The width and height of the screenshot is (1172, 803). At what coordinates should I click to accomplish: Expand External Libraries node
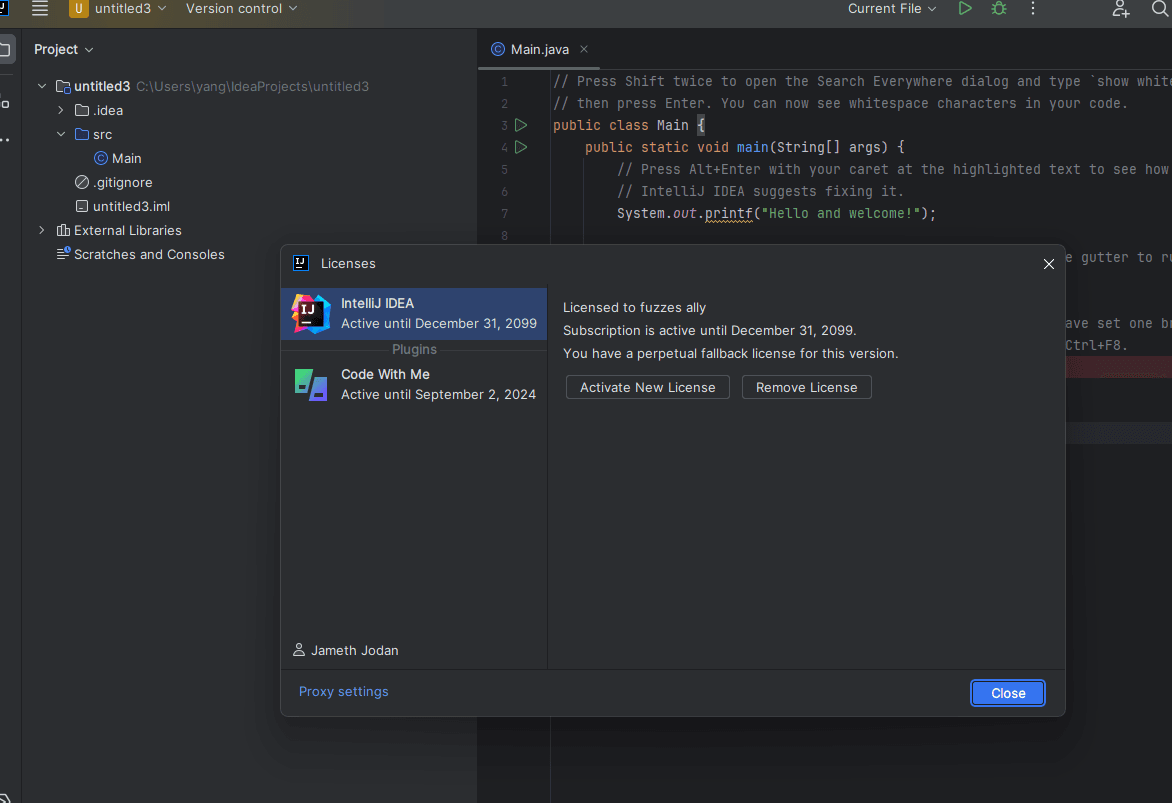[42, 230]
